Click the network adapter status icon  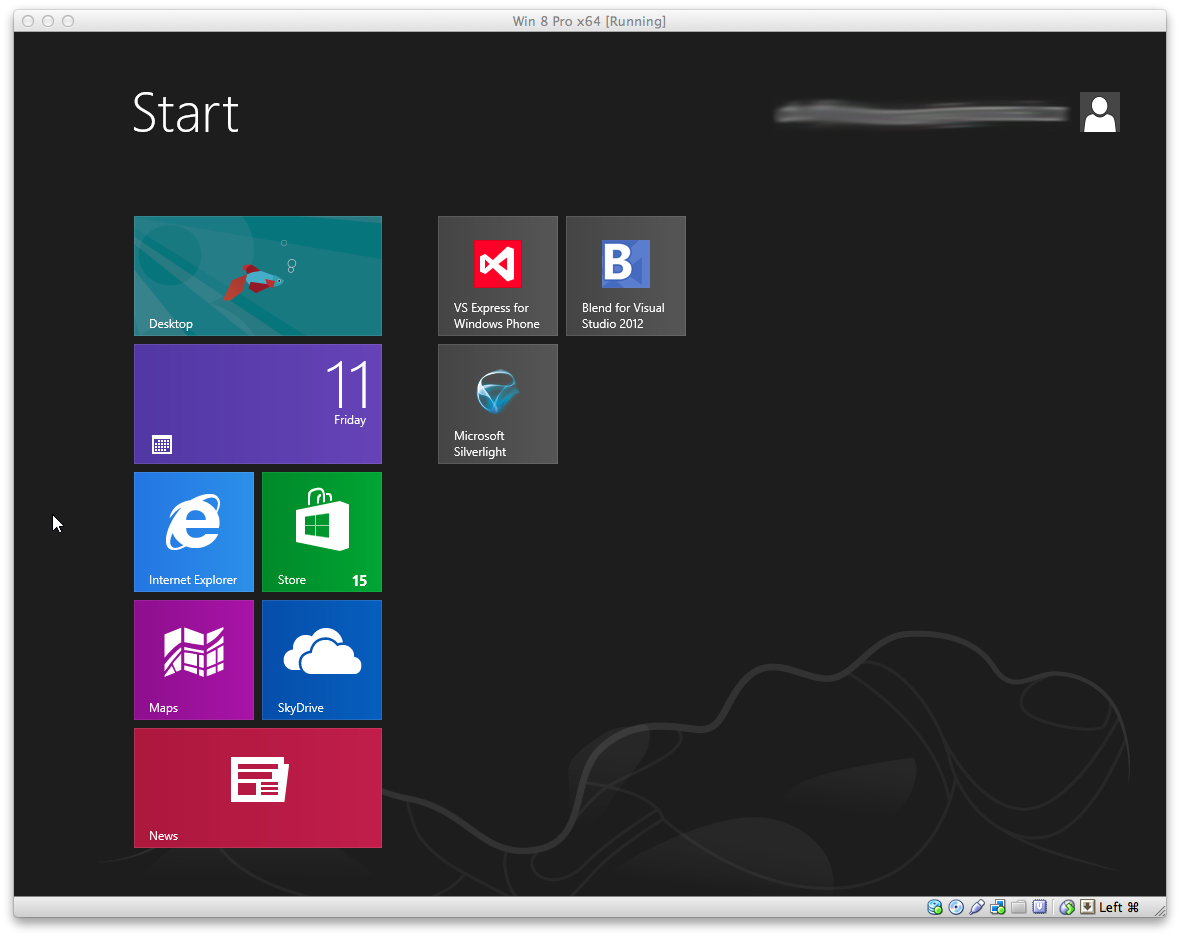[x=998, y=907]
